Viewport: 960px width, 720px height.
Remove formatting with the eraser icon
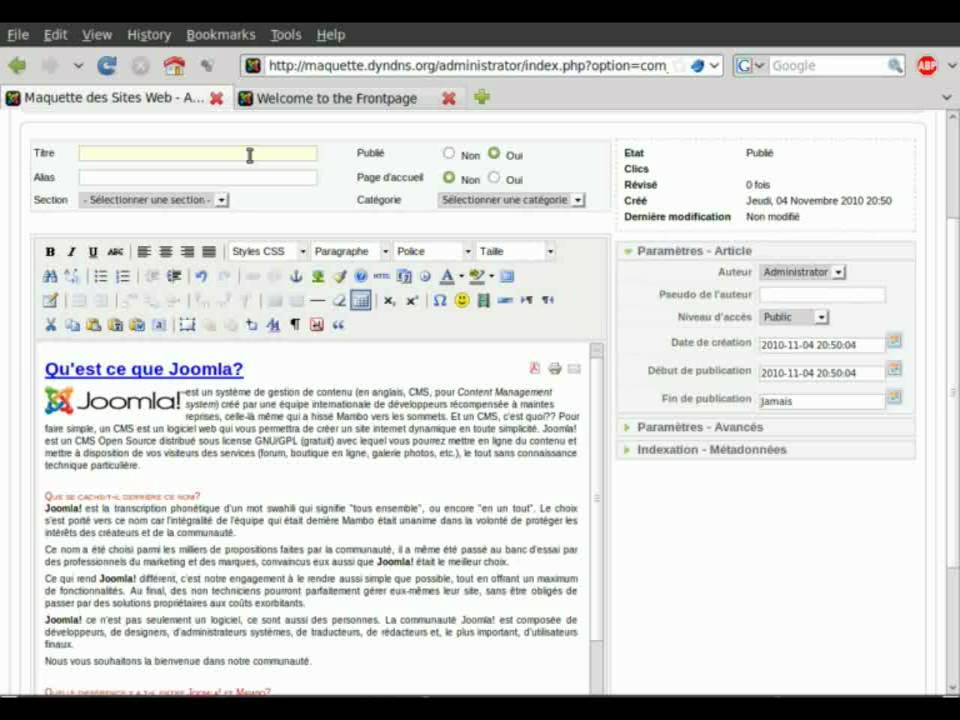339,301
